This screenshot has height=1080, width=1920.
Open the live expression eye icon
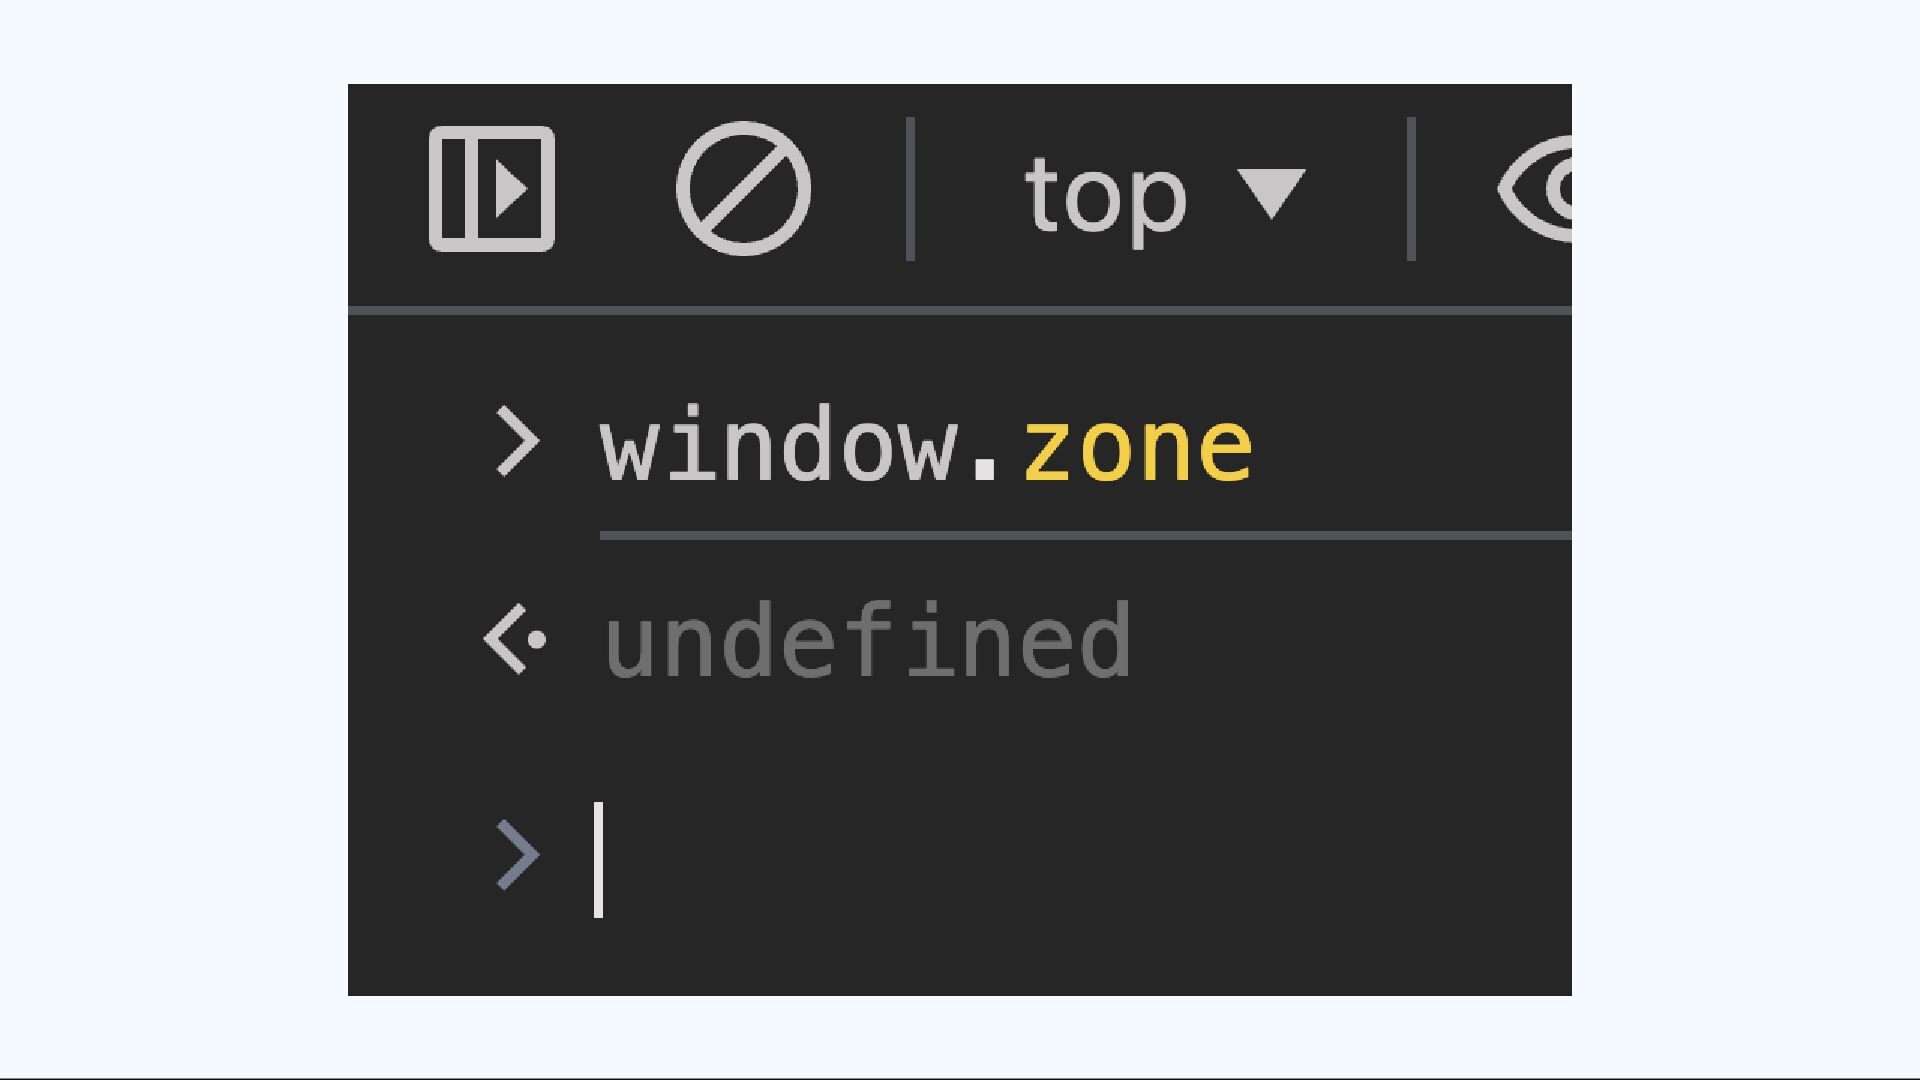[1535, 188]
